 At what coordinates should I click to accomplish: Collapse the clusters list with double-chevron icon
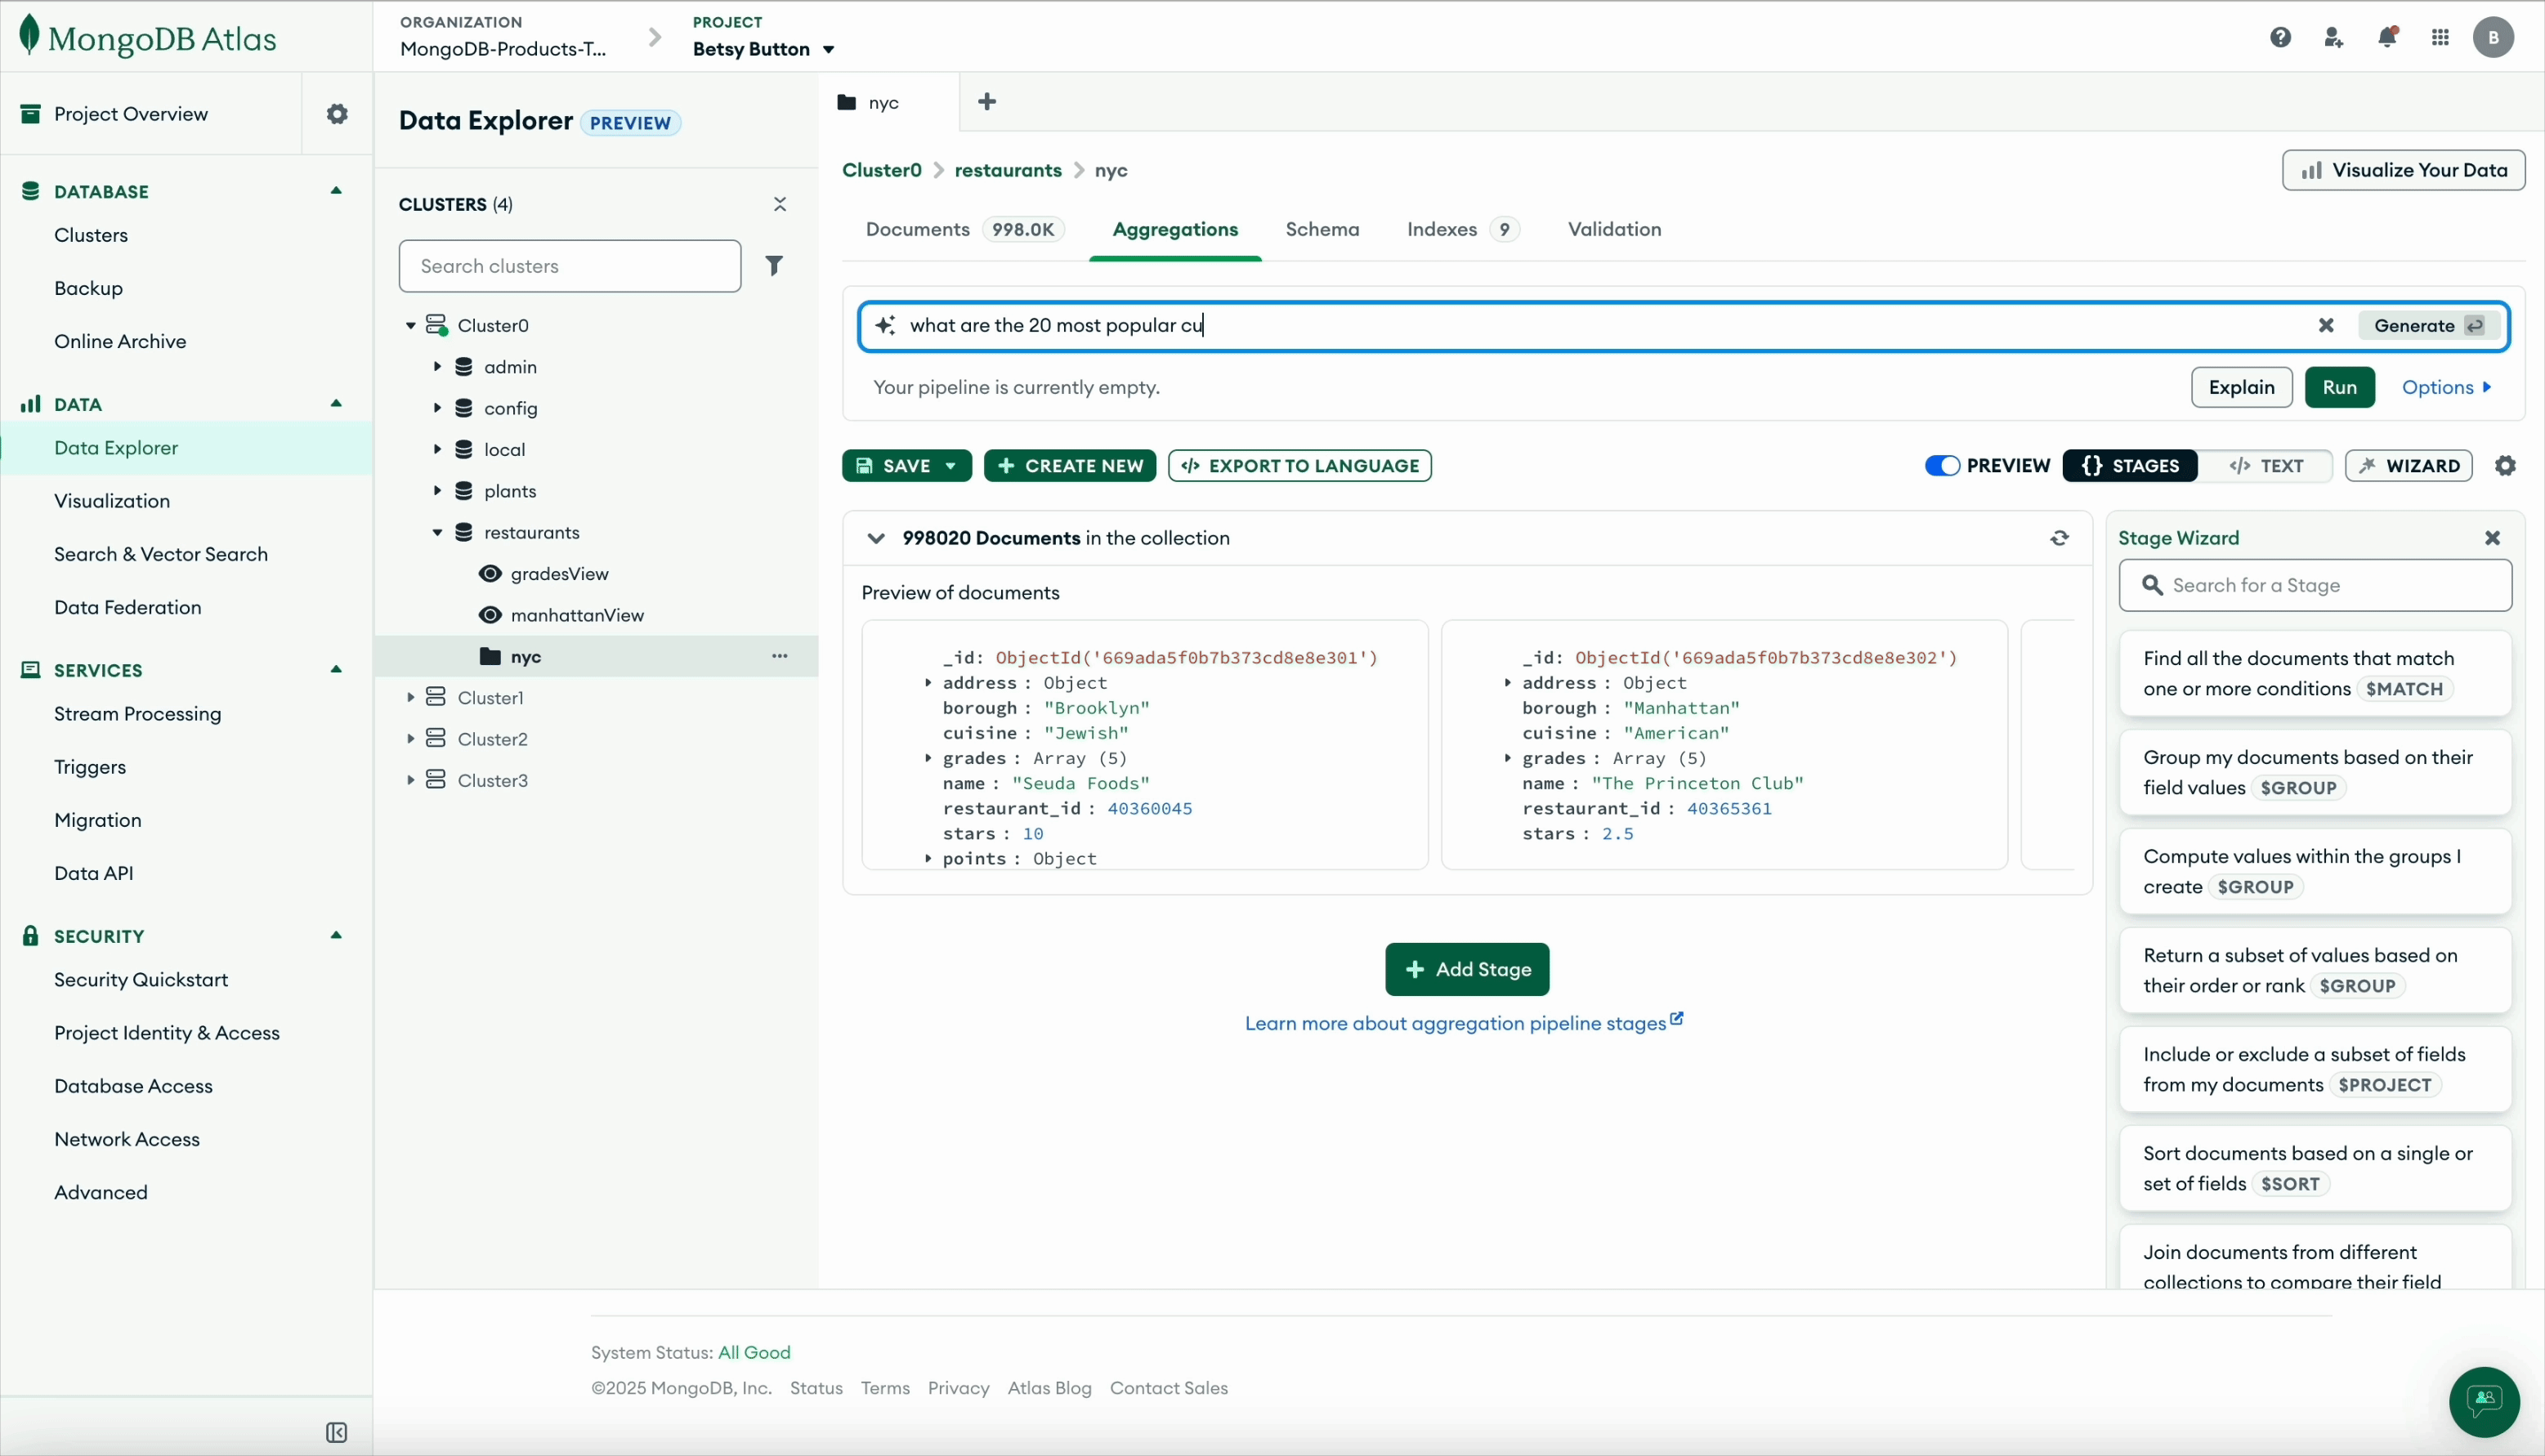pos(781,204)
